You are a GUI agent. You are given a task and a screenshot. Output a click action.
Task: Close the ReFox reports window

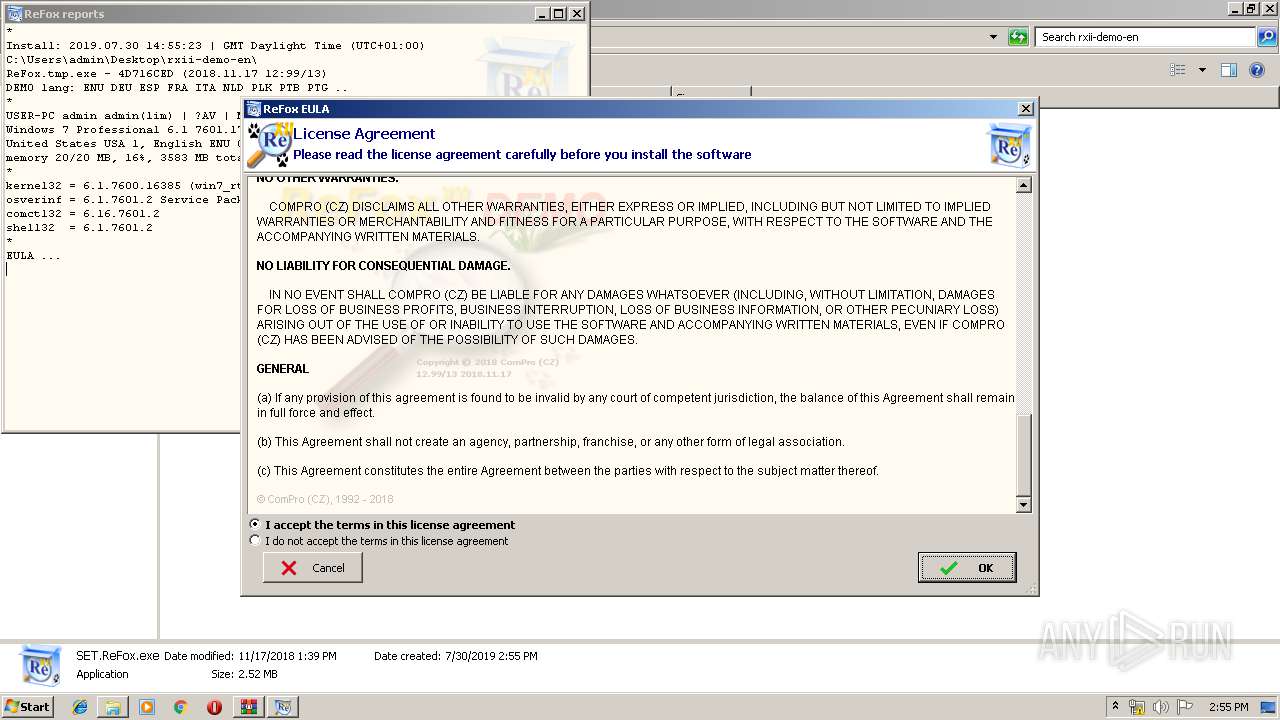[x=577, y=14]
